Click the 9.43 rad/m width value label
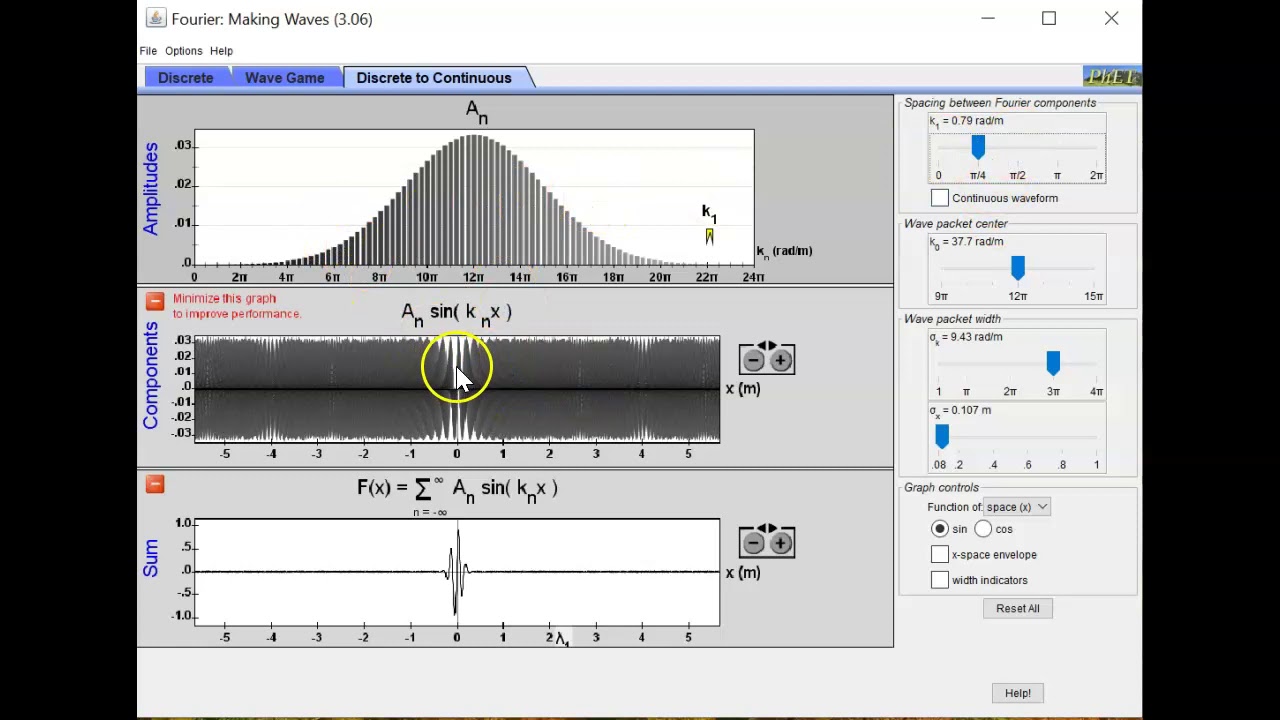Screen dimensions: 1280x720 pyautogui.click(x=966, y=337)
